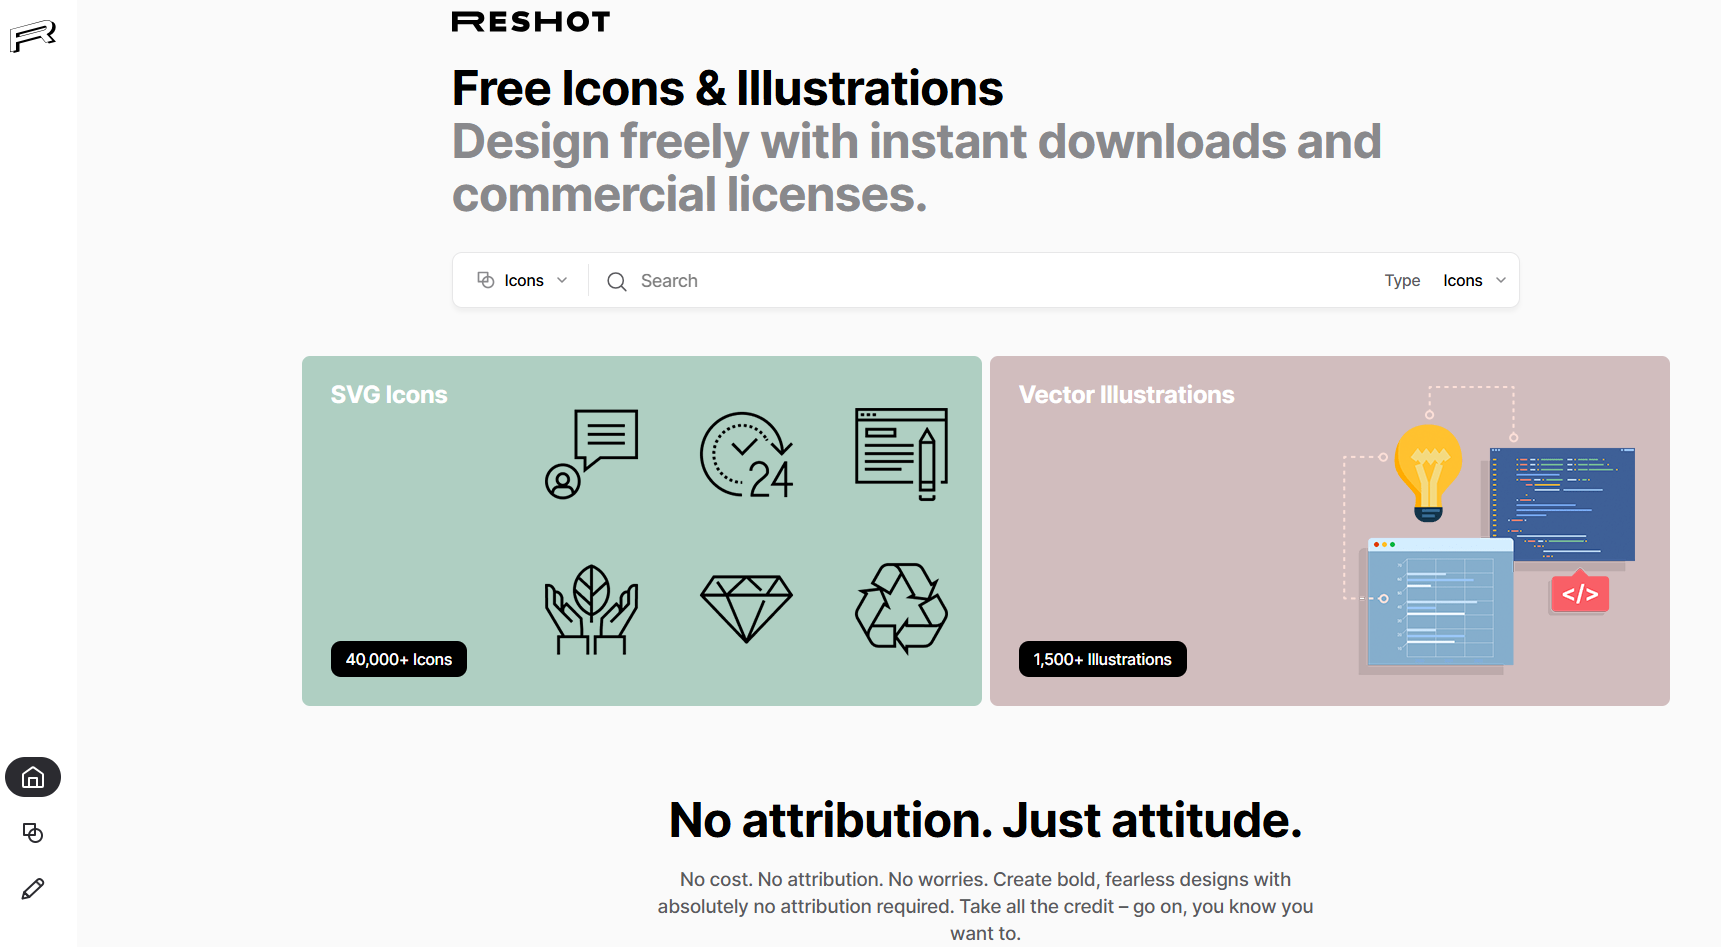Click the hands holding leaf icon
Image resolution: width=1721 pixels, height=947 pixels.
pos(591,609)
